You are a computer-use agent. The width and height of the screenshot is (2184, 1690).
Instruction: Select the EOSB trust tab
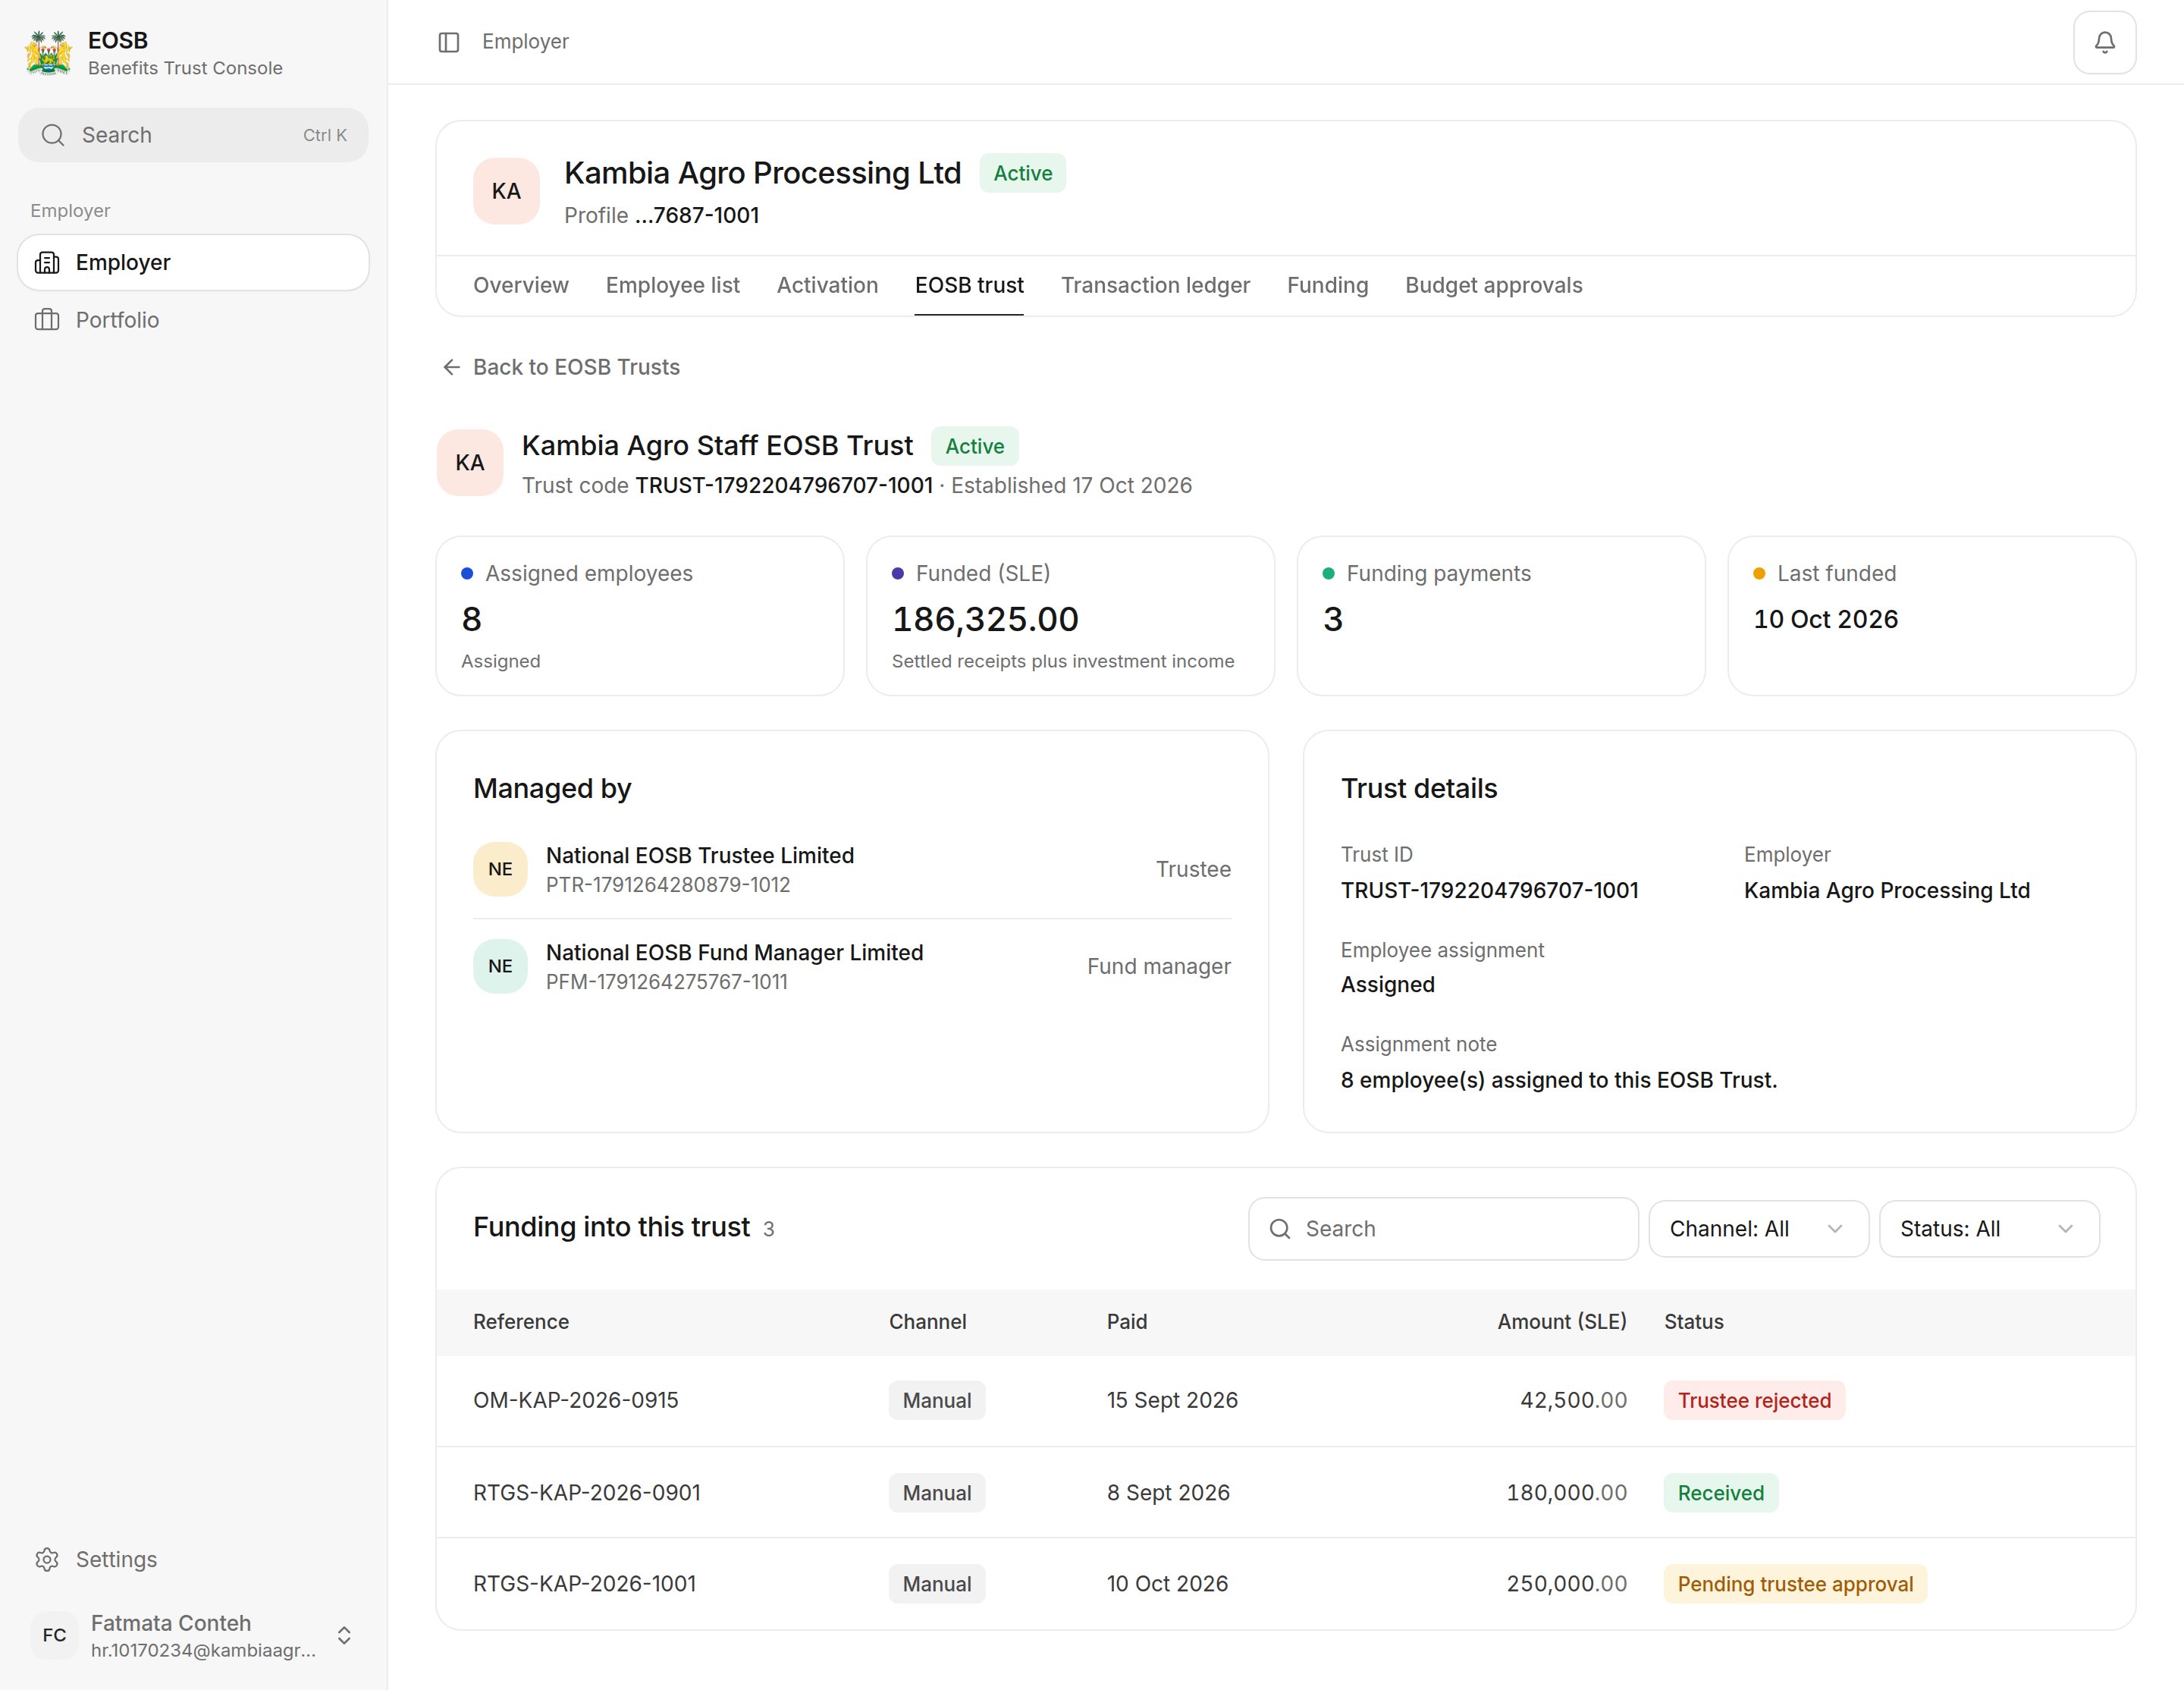coord(969,285)
